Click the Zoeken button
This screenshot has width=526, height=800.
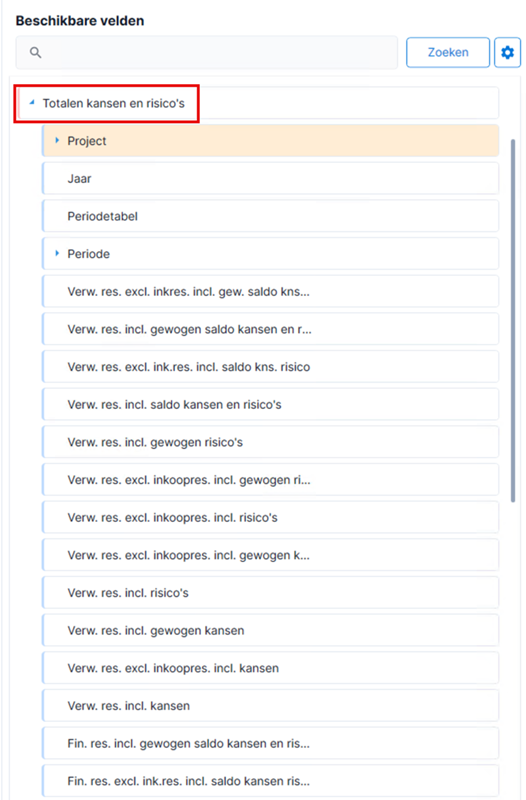coord(448,53)
